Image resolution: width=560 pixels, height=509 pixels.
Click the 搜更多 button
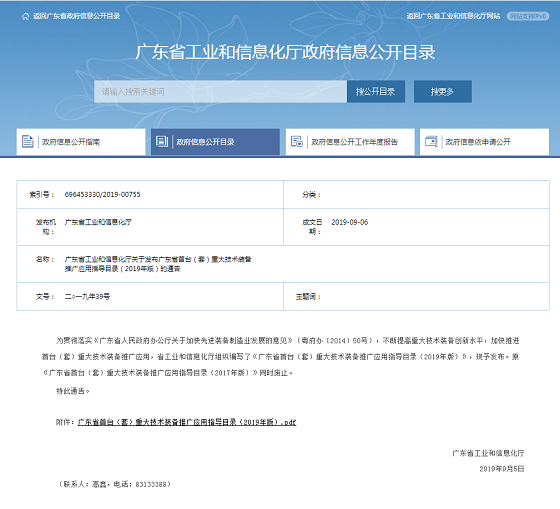point(443,92)
